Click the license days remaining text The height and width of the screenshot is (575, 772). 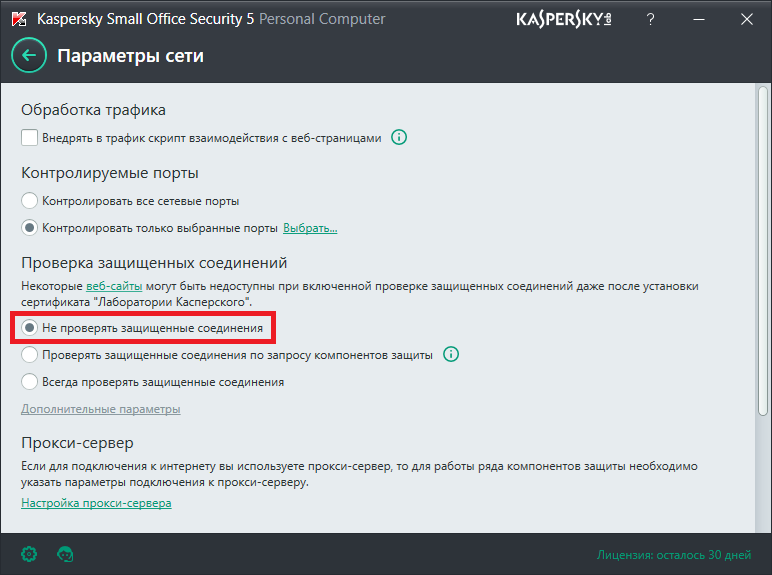click(673, 554)
